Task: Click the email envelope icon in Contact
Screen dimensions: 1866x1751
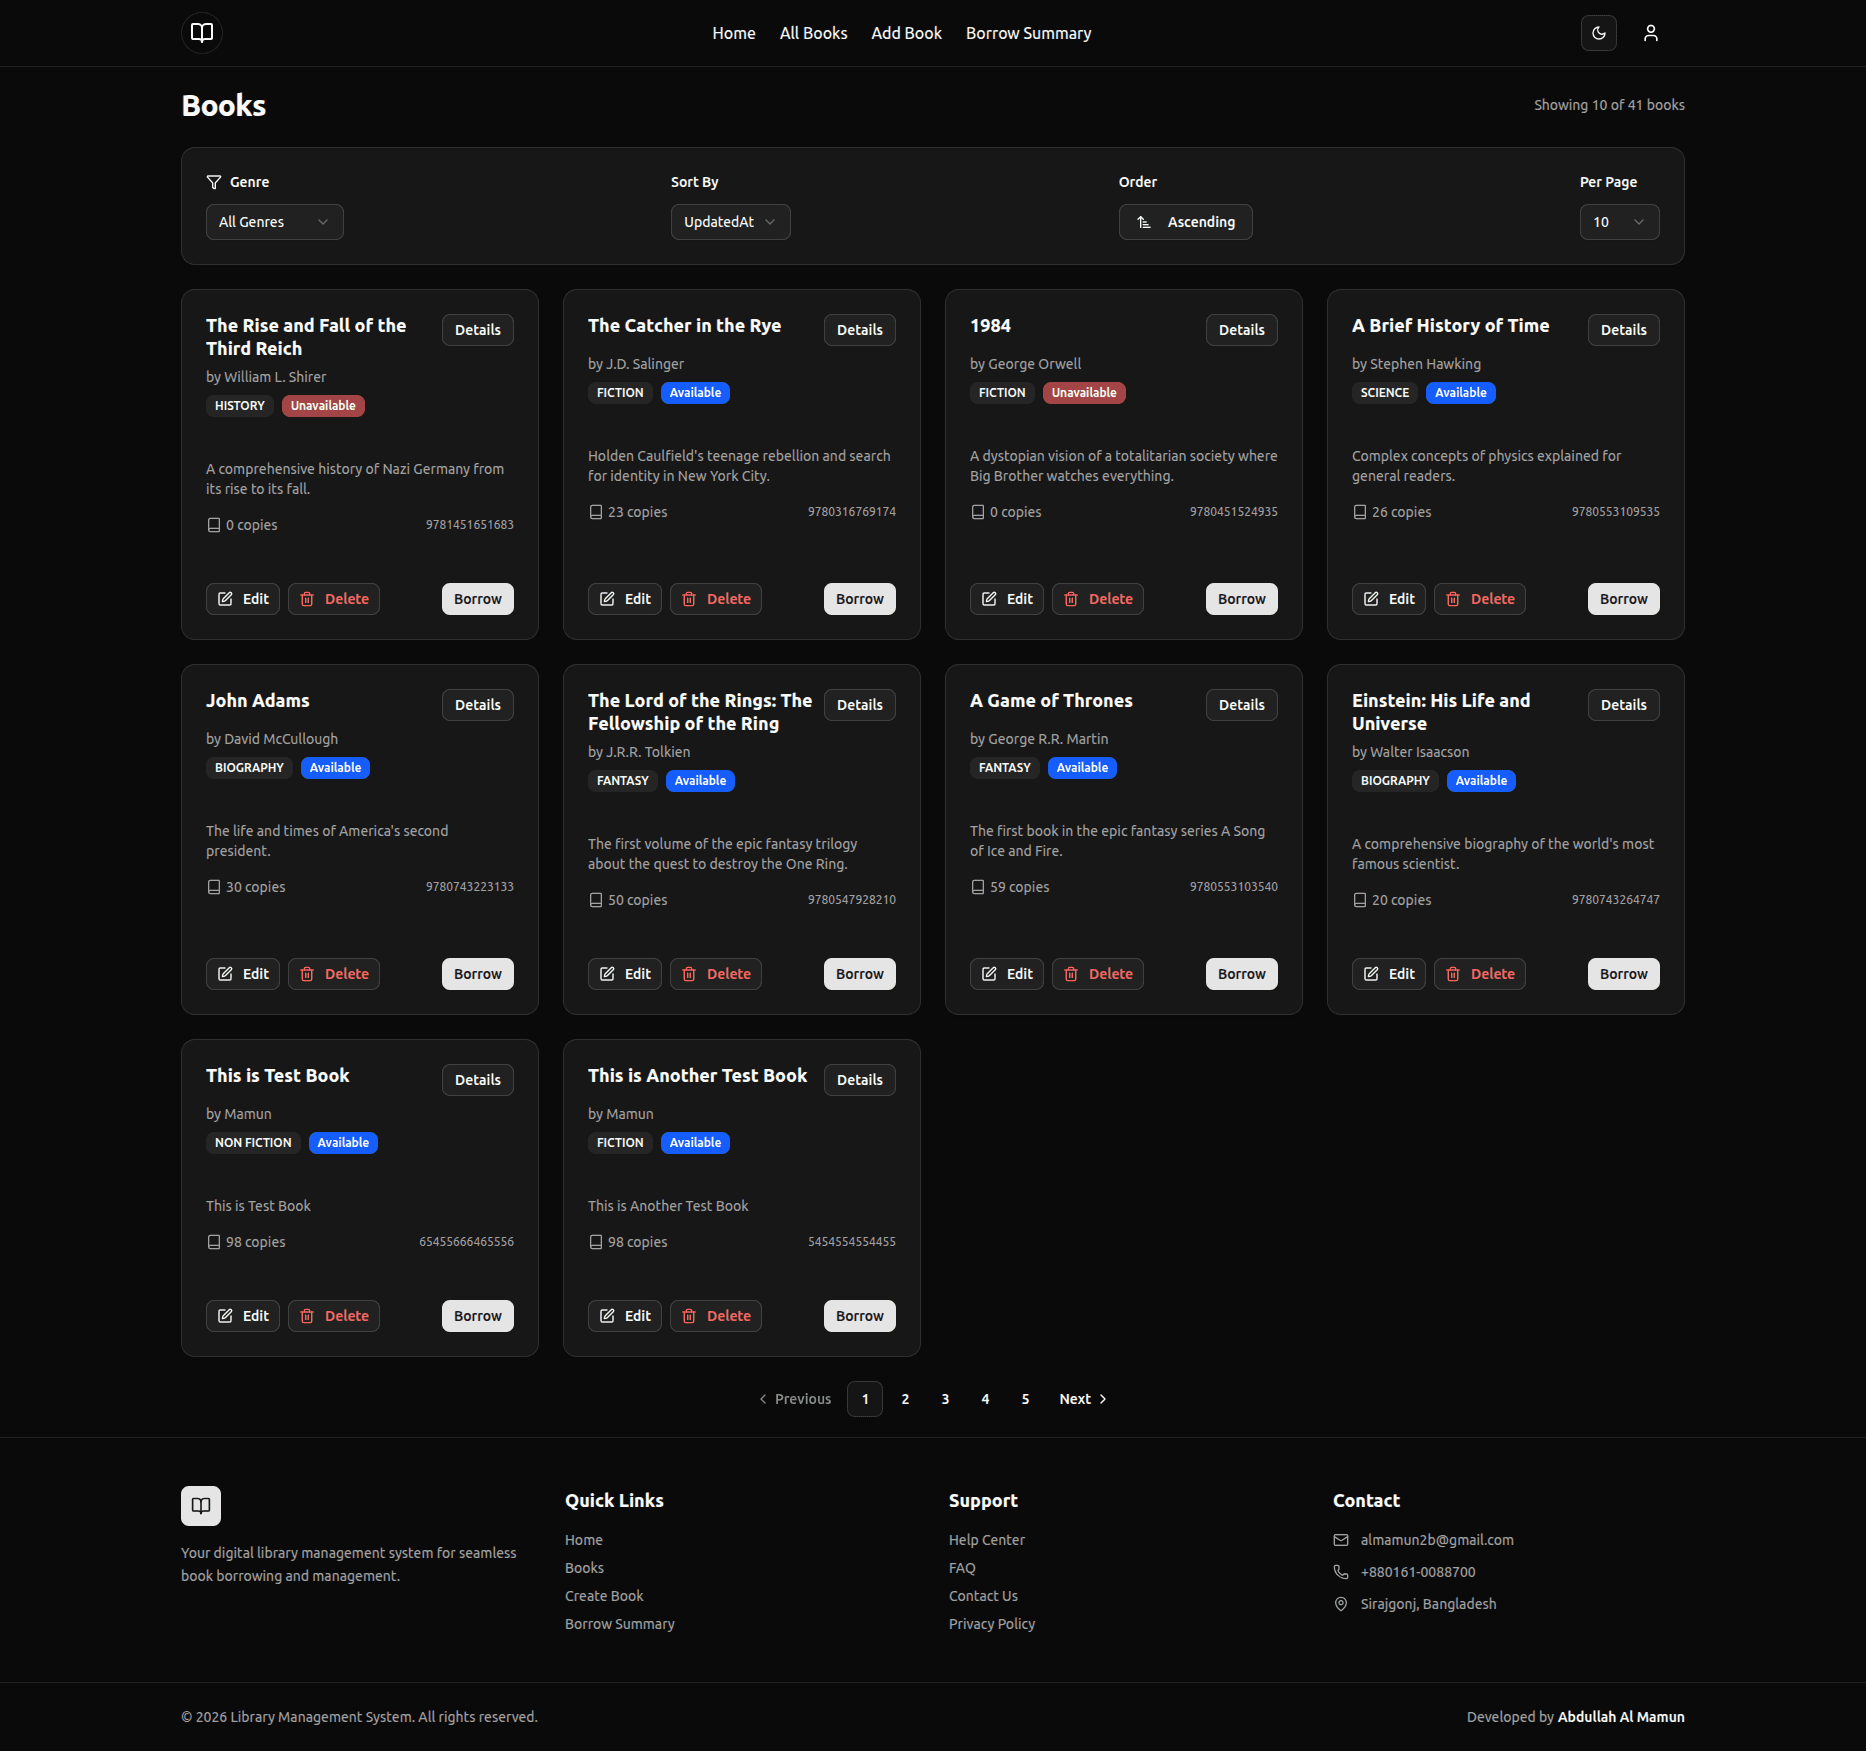Action: 1341,1540
